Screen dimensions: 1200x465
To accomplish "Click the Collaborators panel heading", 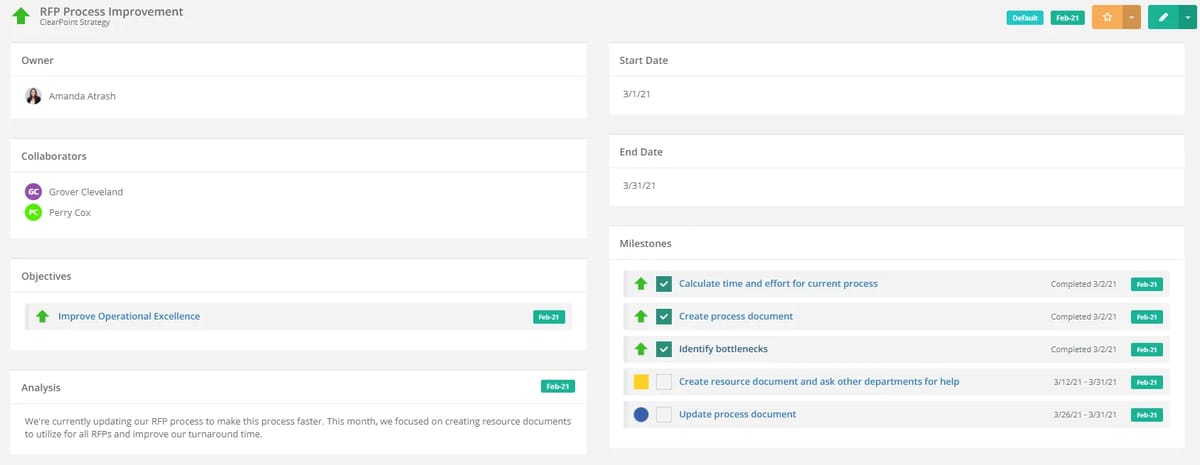I will (x=54, y=156).
